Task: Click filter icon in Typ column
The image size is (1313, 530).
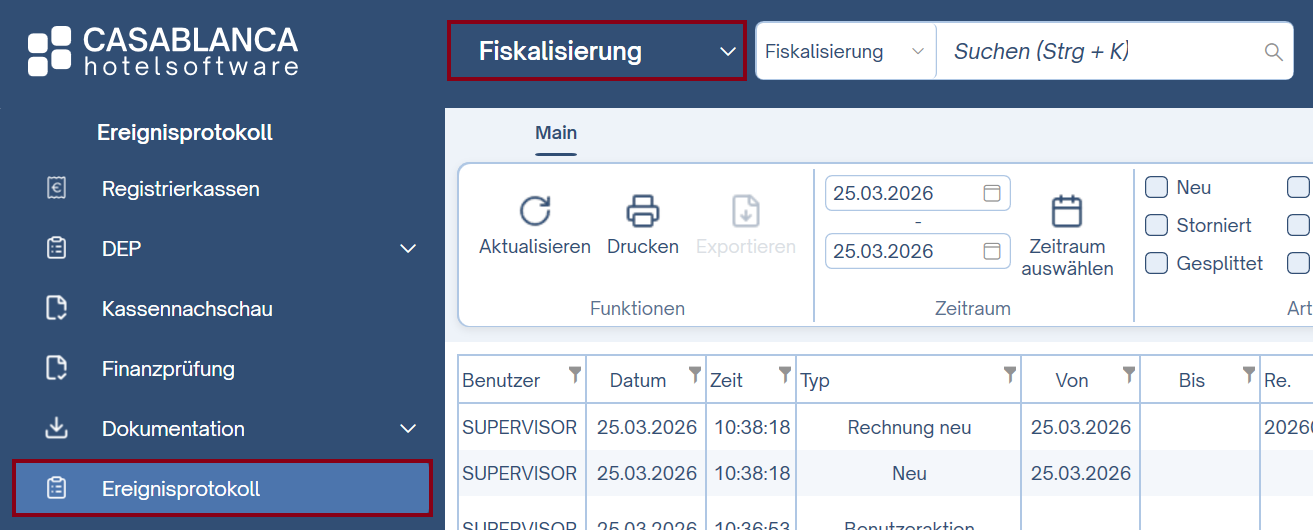Action: [x=1010, y=375]
